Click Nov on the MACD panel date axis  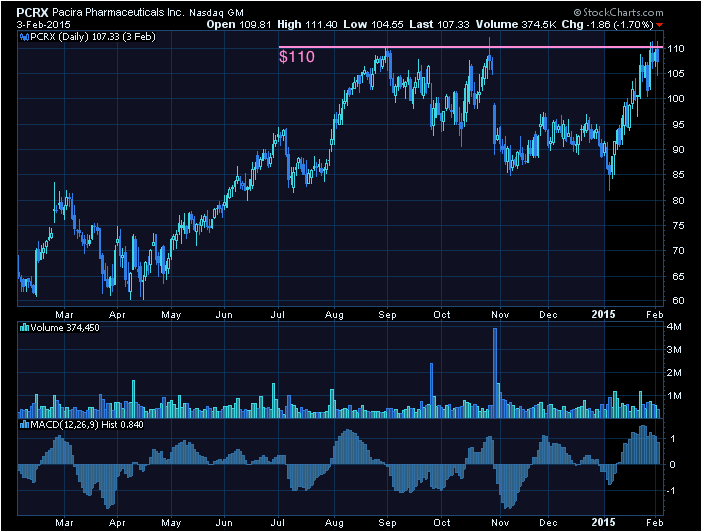pos(500,523)
